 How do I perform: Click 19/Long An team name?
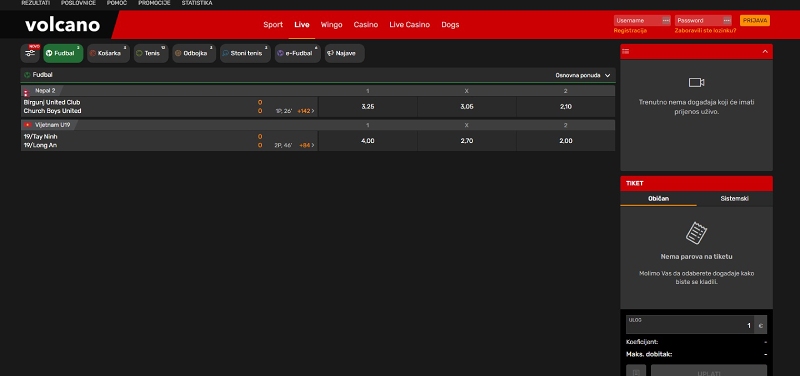(40, 145)
